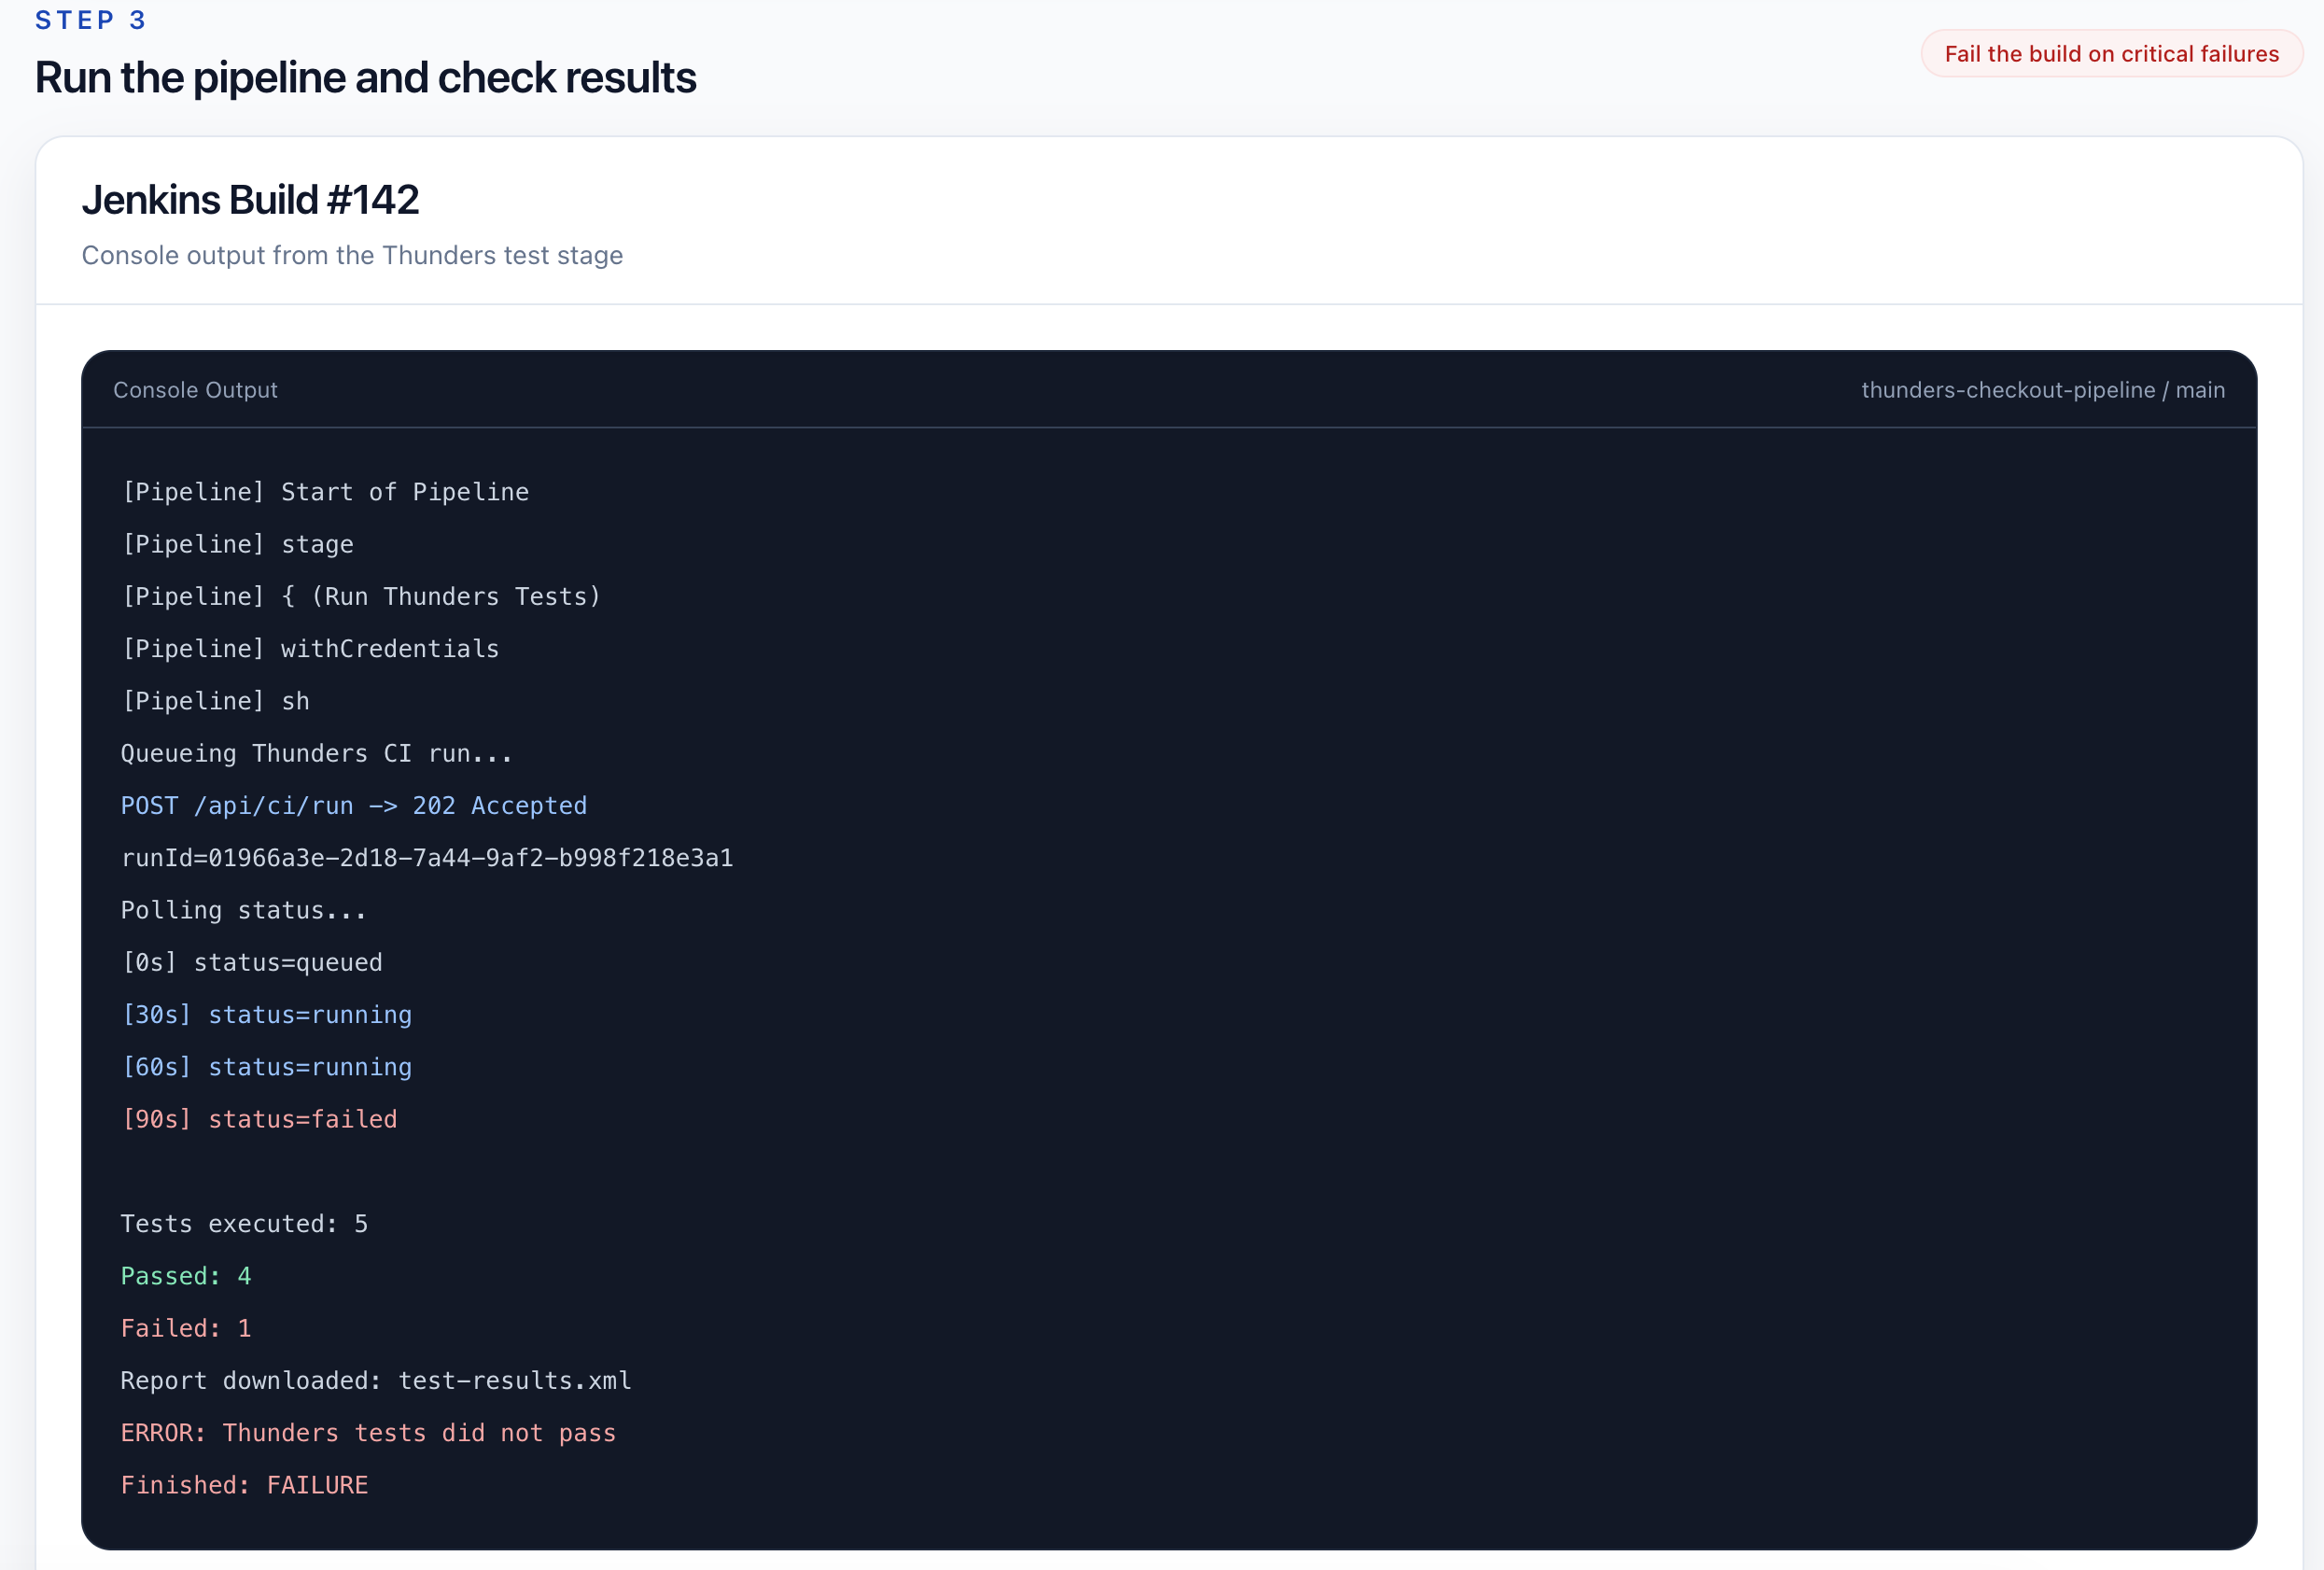Click the 'Console Output' header label

195,390
